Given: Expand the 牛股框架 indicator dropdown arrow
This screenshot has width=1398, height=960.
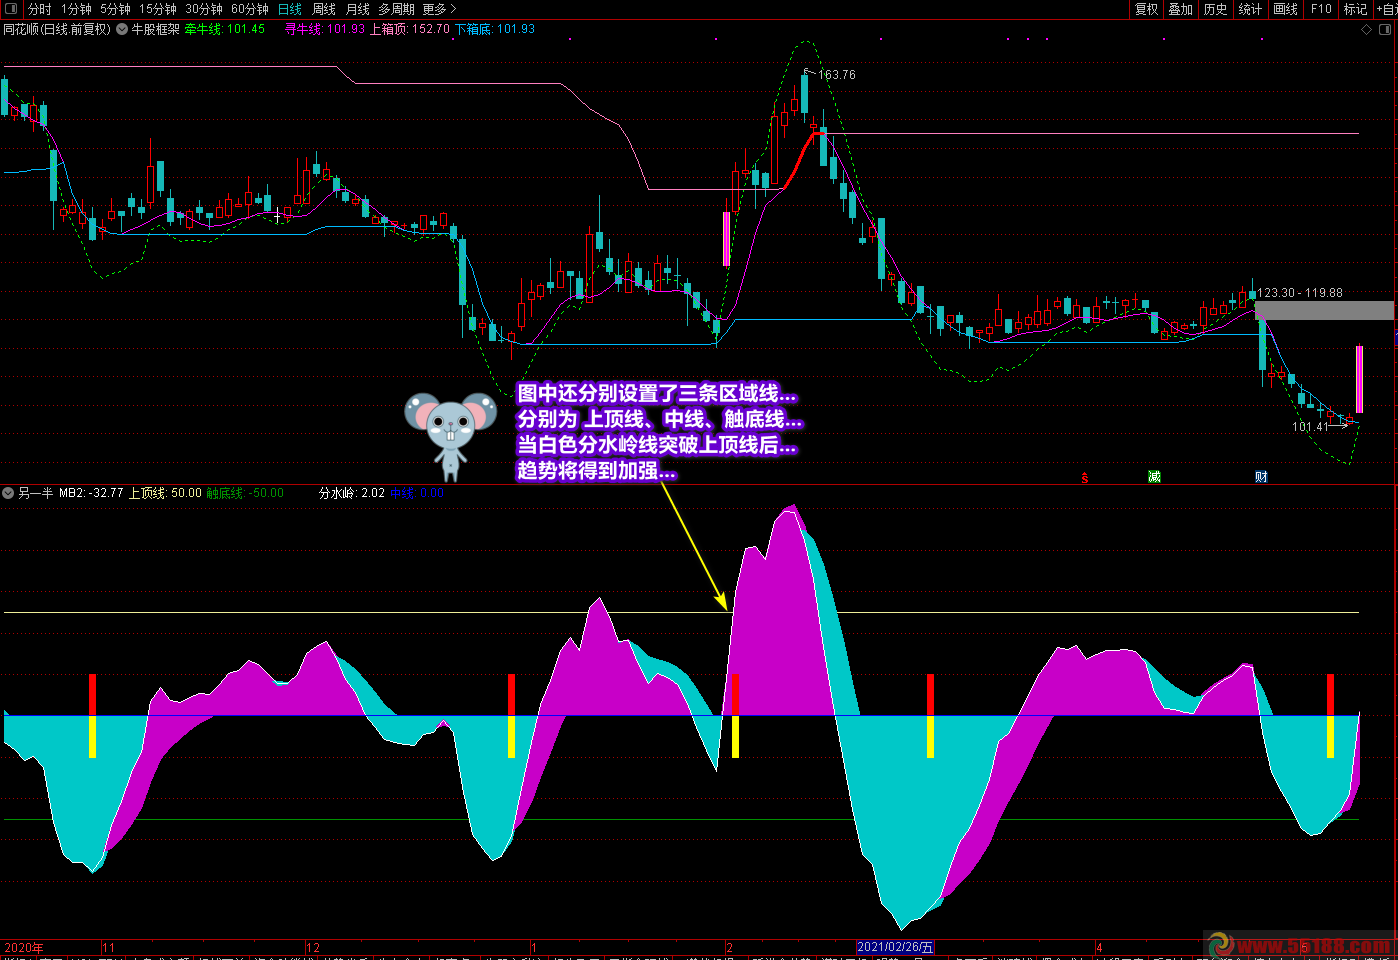Looking at the screenshot, I should click(x=122, y=29).
